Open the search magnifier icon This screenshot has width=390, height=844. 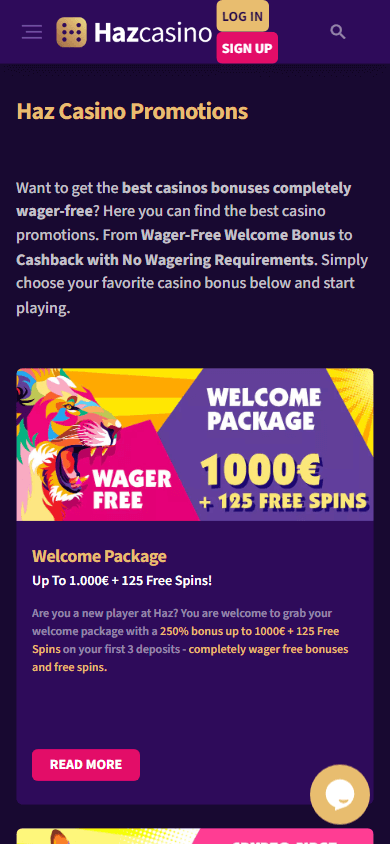tap(338, 32)
